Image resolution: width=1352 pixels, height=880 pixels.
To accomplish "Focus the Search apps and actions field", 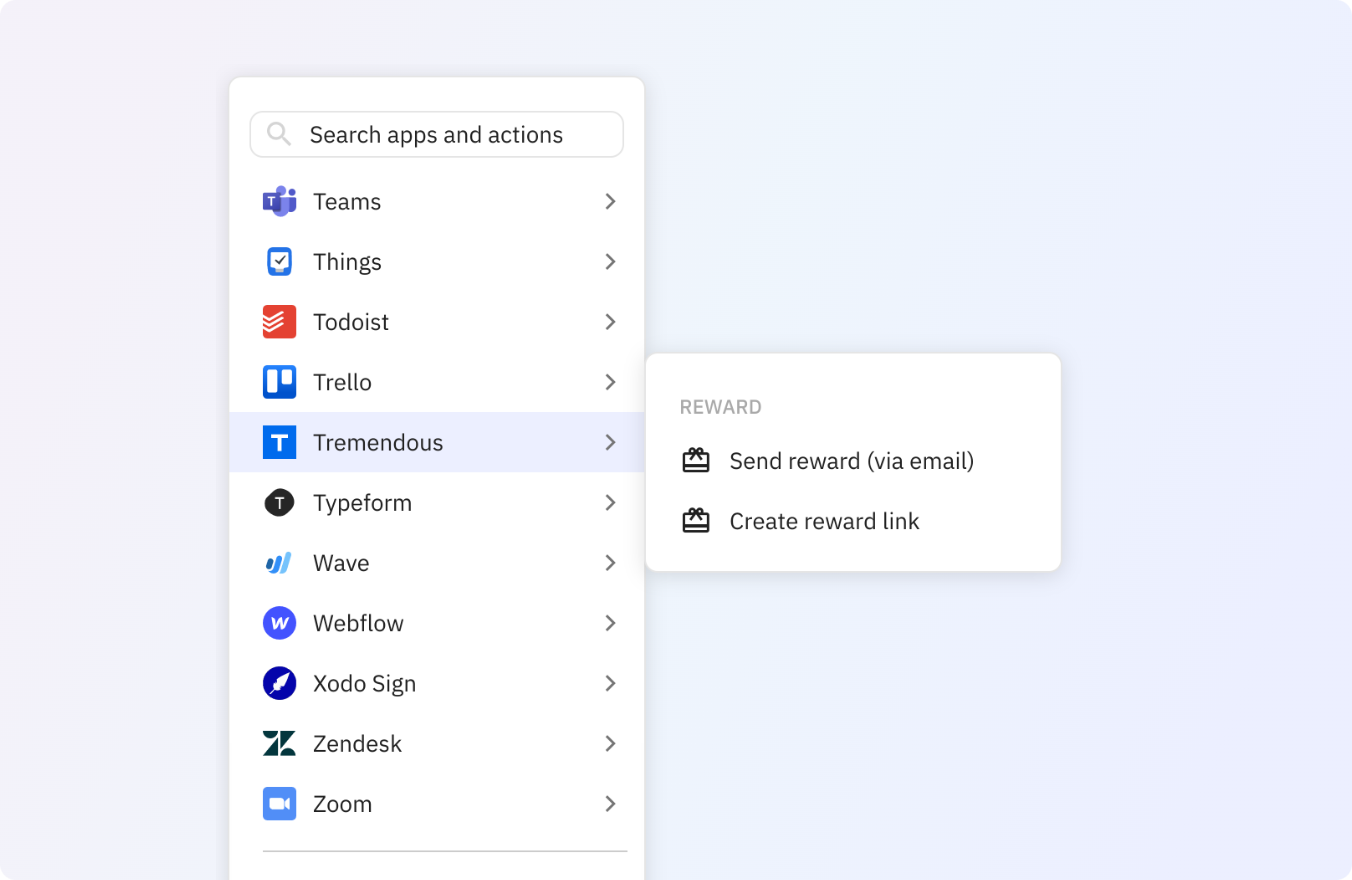I will 437,134.
